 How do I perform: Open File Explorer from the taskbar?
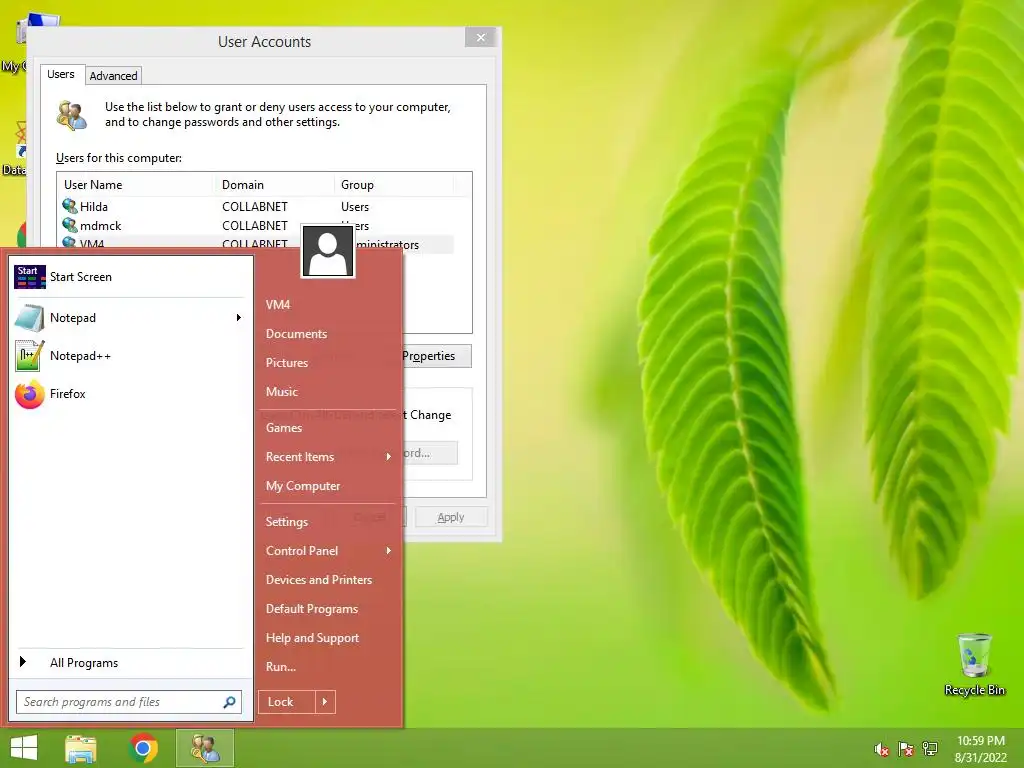pos(80,748)
